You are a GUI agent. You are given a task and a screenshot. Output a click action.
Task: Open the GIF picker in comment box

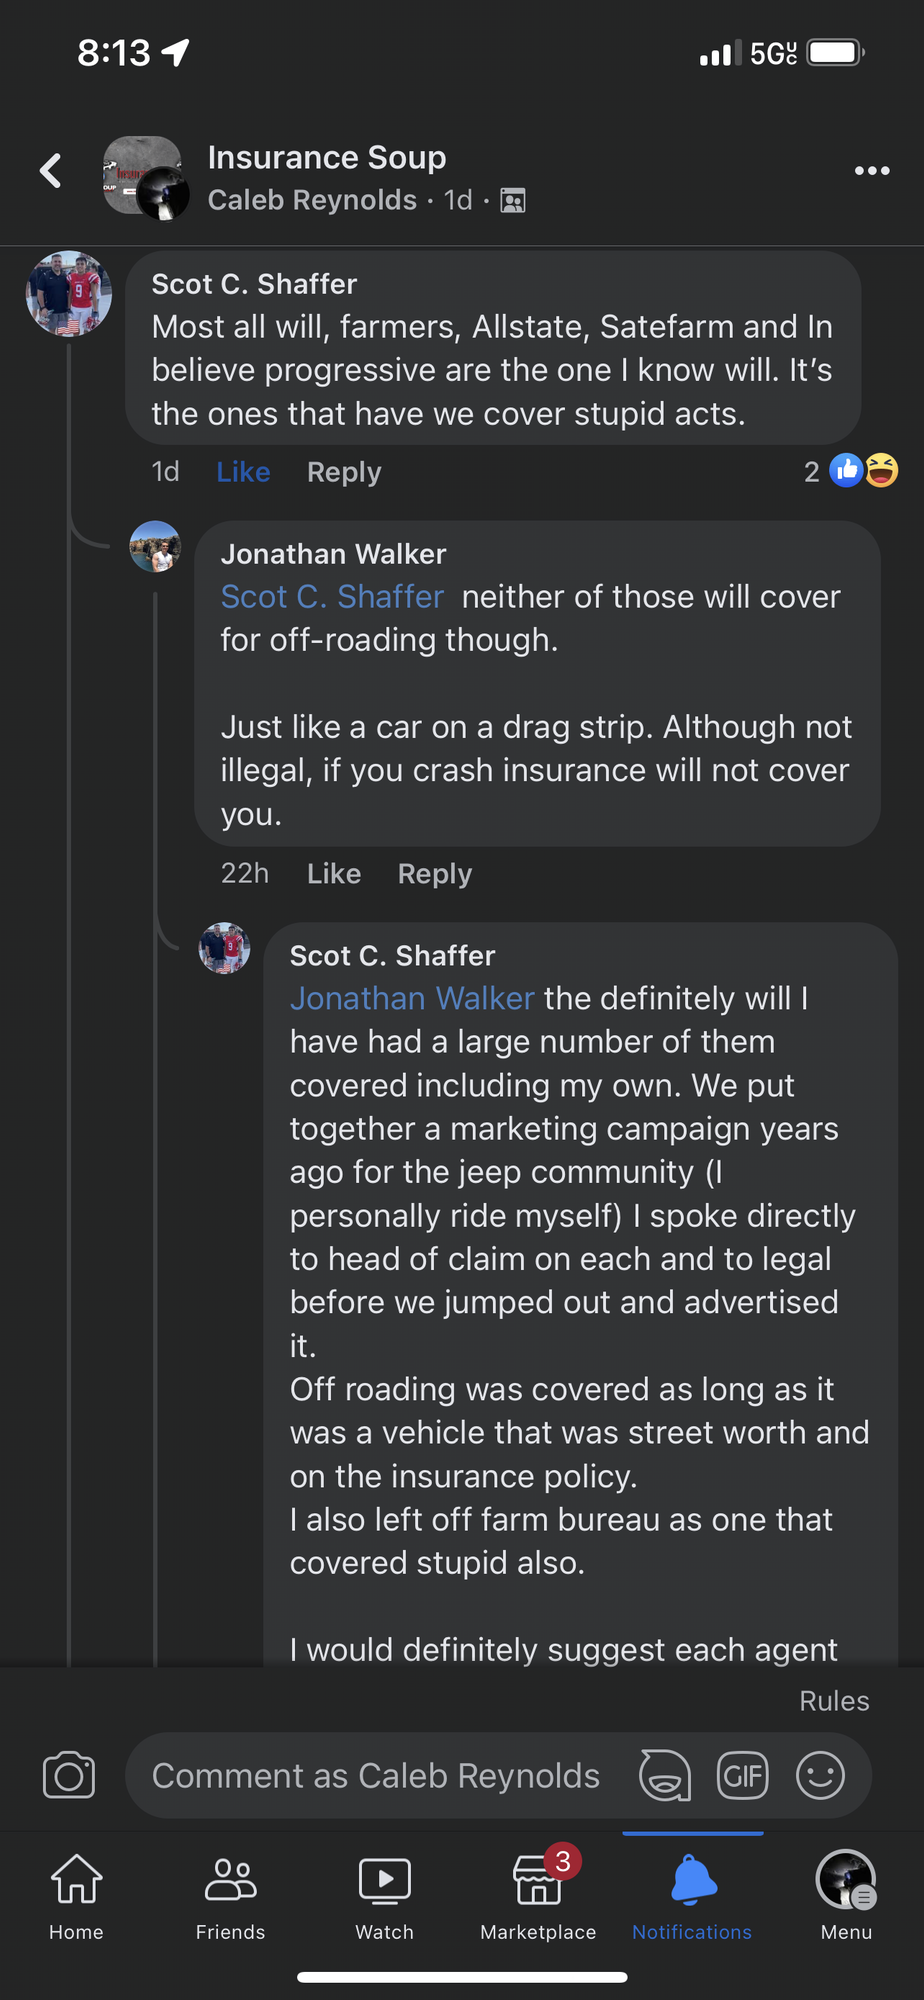tap(742, 1775)
